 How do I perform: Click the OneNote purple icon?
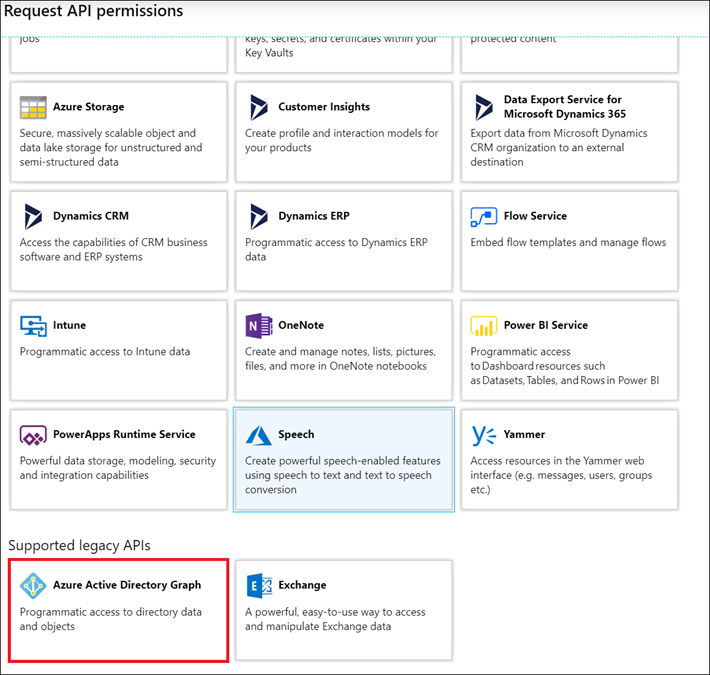click(x=259, y=326)
